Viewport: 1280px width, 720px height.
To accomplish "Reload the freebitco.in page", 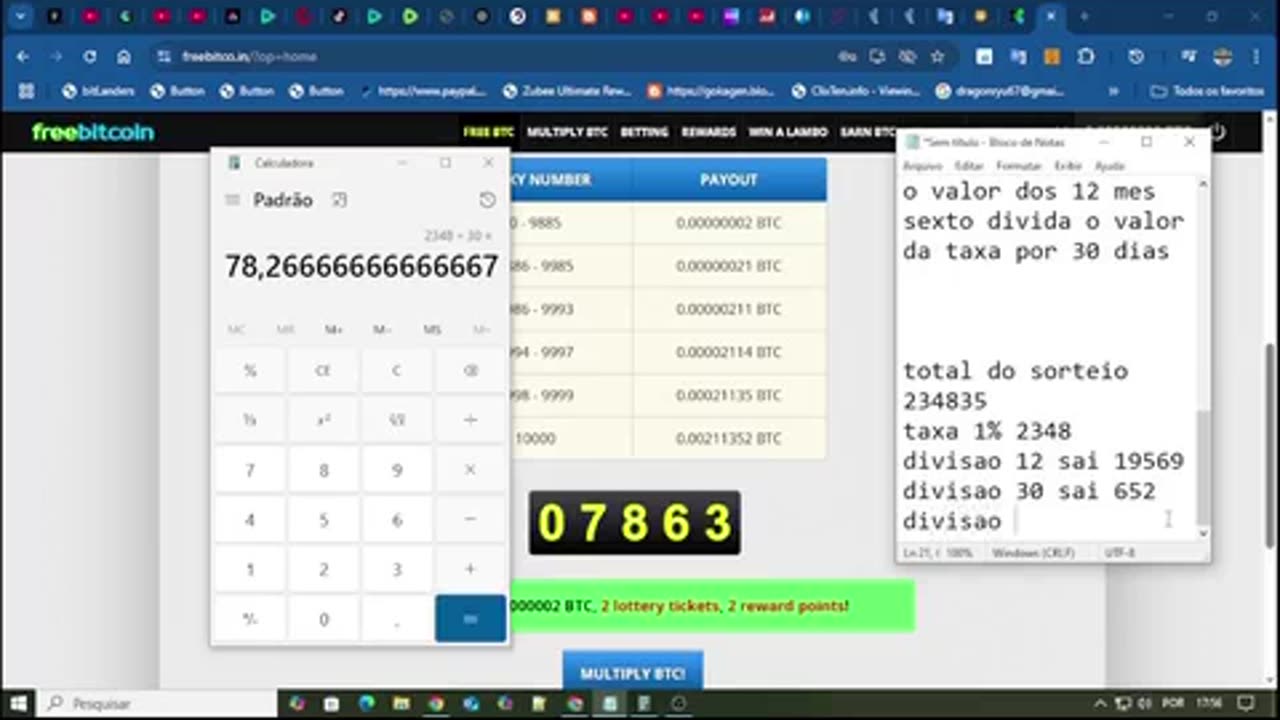I will 90,57.
